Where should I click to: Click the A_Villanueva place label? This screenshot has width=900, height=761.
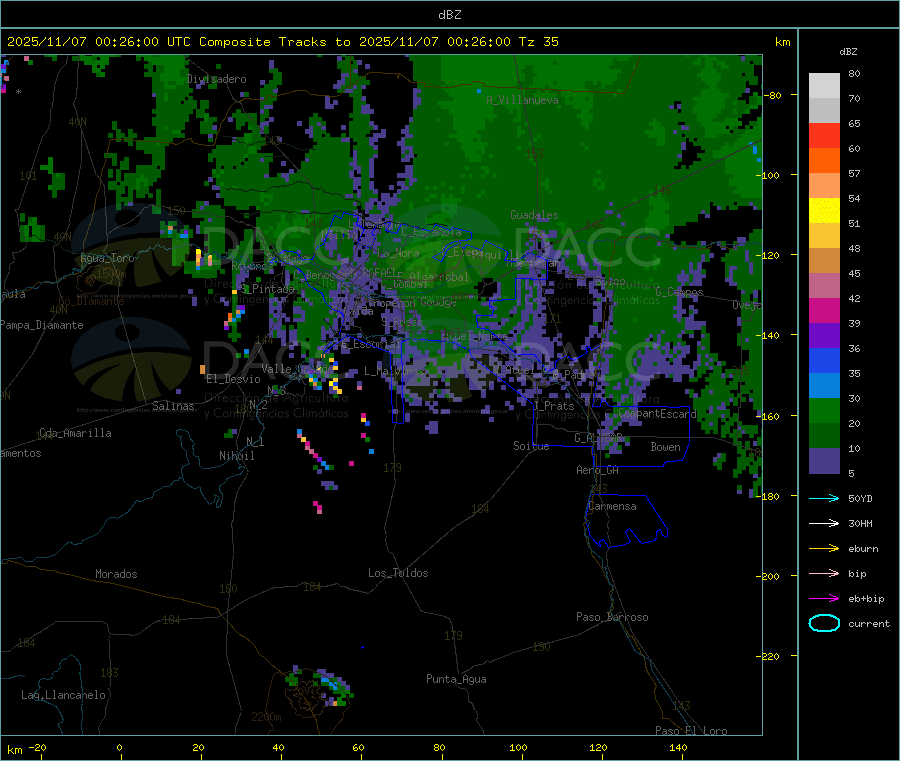point(522,100)
